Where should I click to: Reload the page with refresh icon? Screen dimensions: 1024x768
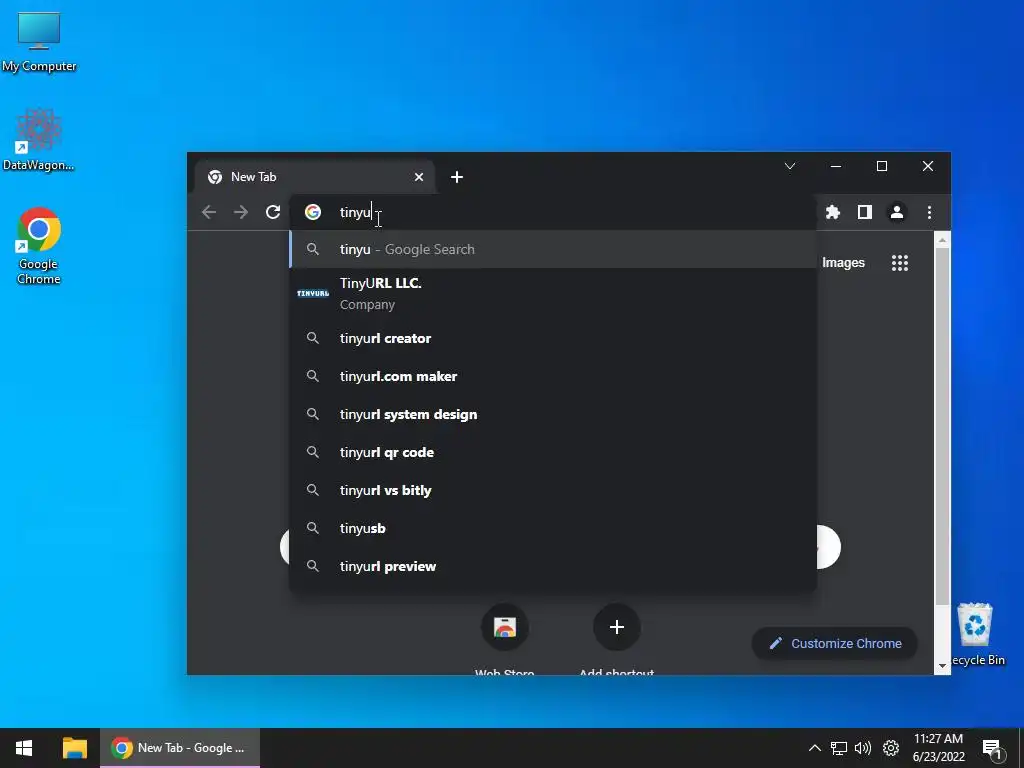click(x=273, y=212)
